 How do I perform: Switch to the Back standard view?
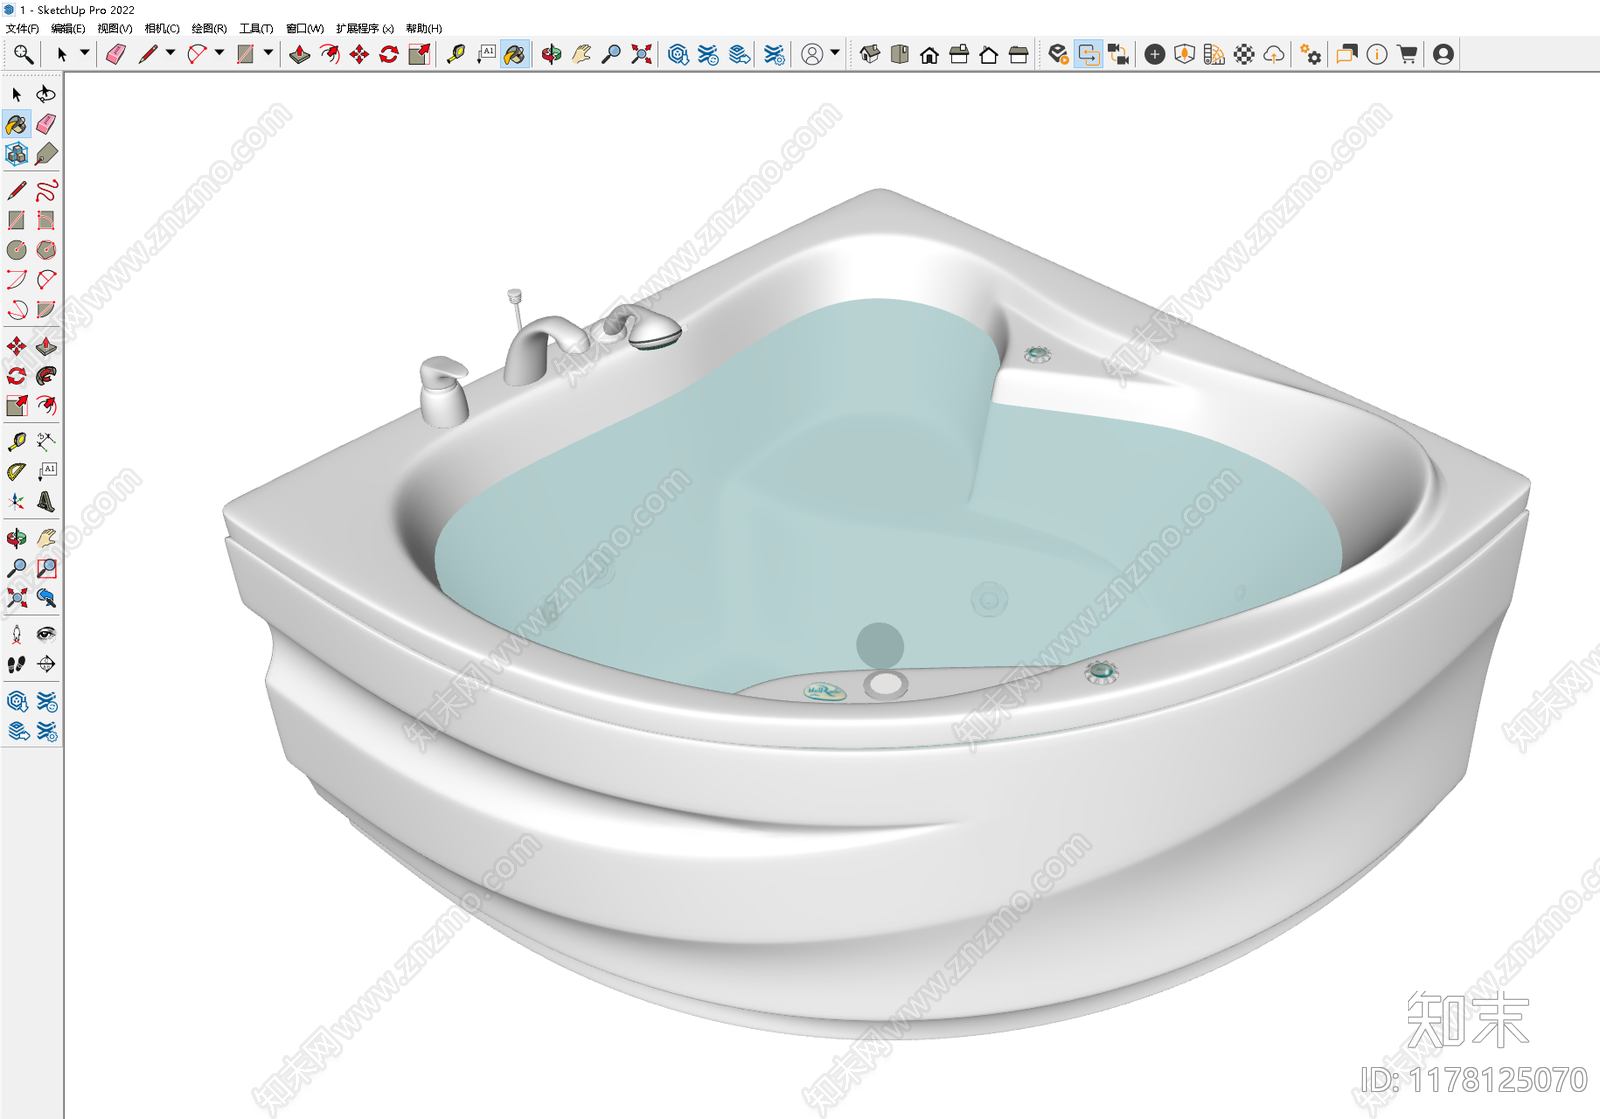pos(989,54)
